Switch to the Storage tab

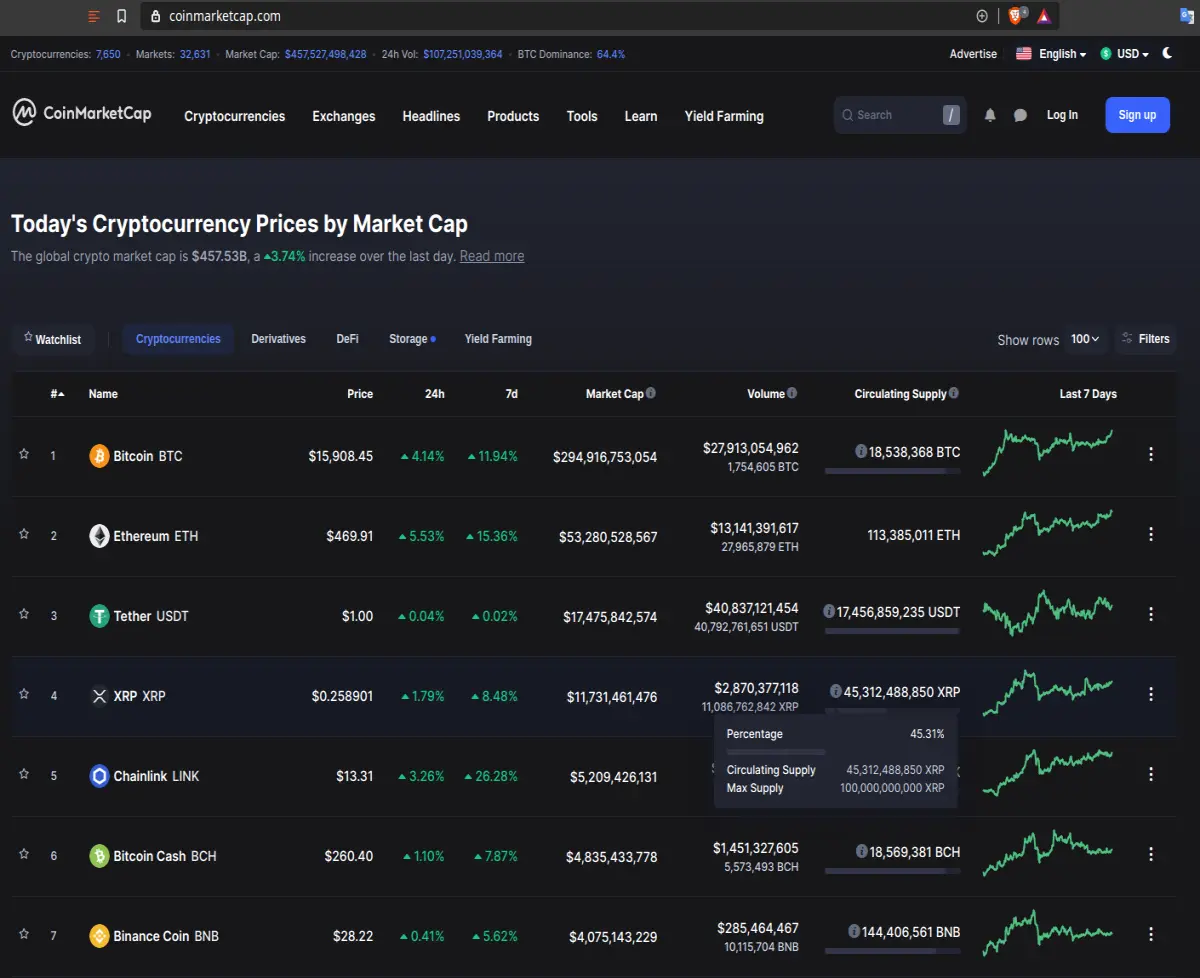tap(411, 339)
